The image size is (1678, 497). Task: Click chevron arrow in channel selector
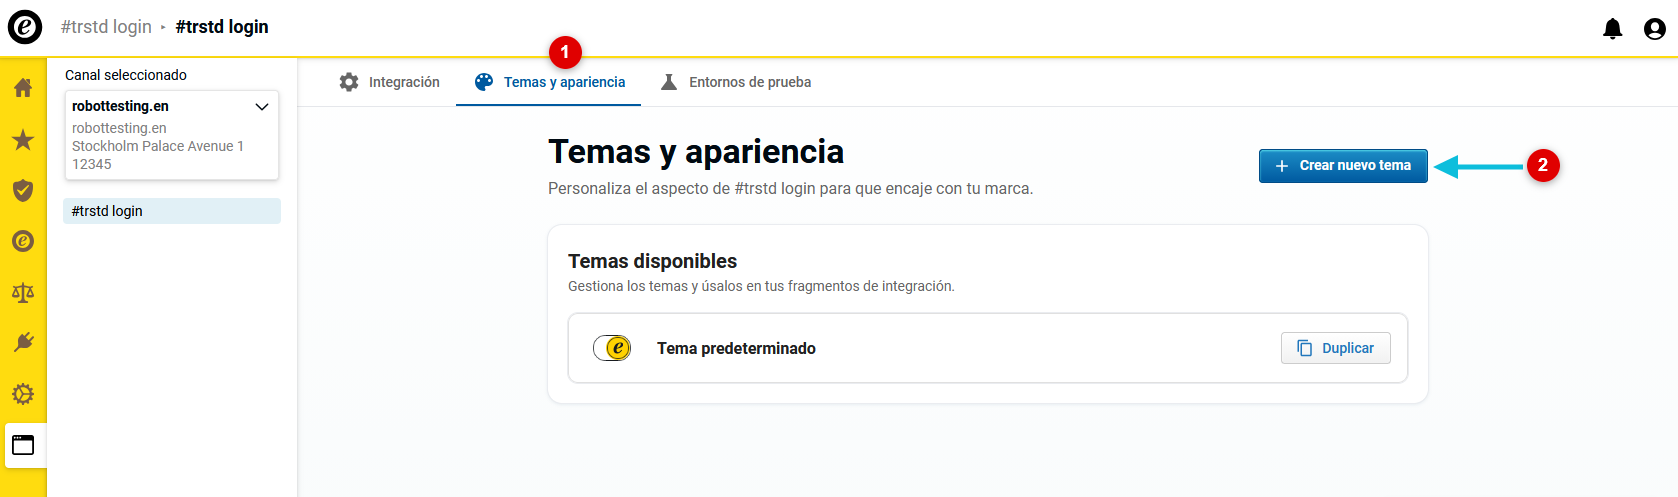[262, 107]
